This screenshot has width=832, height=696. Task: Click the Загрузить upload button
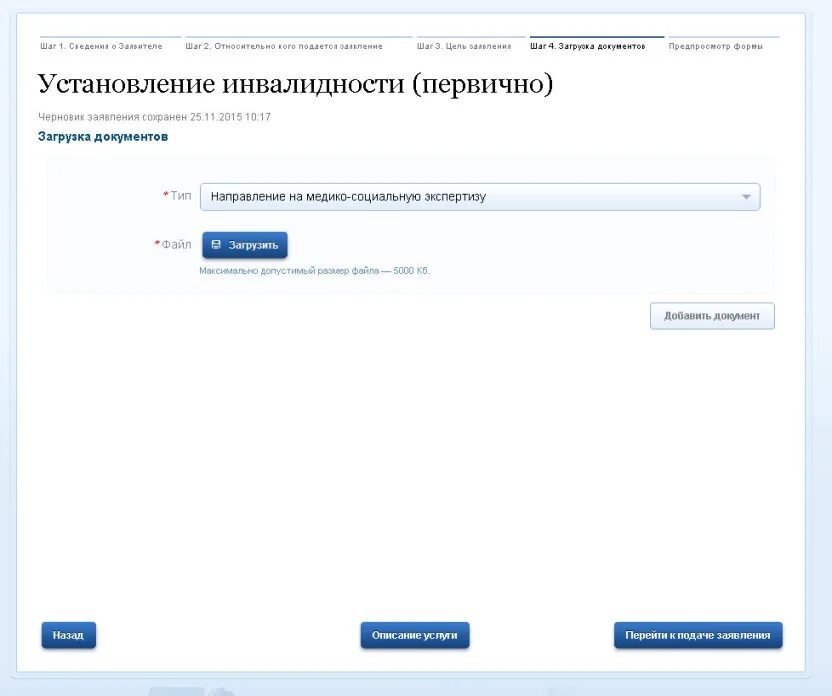(x=245, y=244)
